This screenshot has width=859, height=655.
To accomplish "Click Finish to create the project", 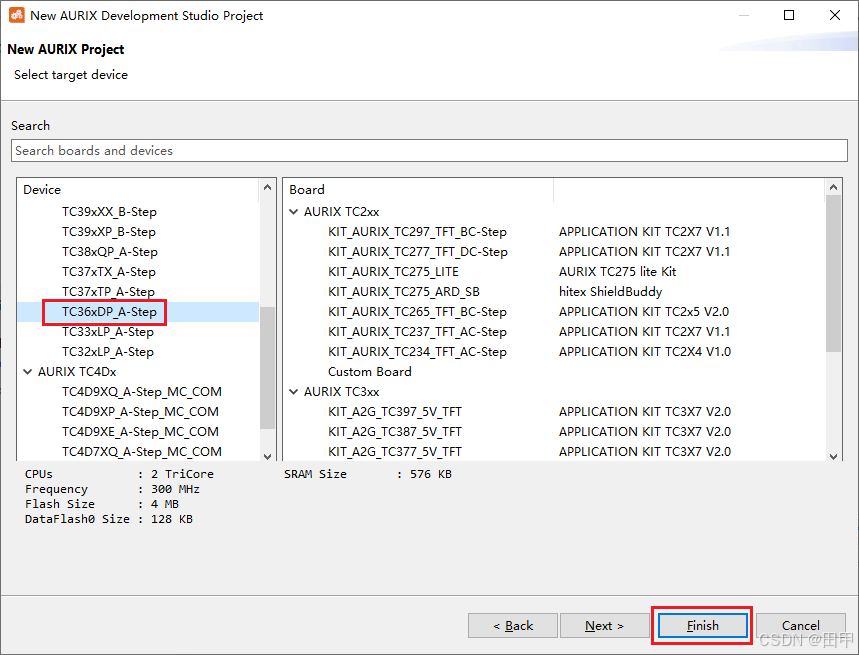I will pos(703,626).
